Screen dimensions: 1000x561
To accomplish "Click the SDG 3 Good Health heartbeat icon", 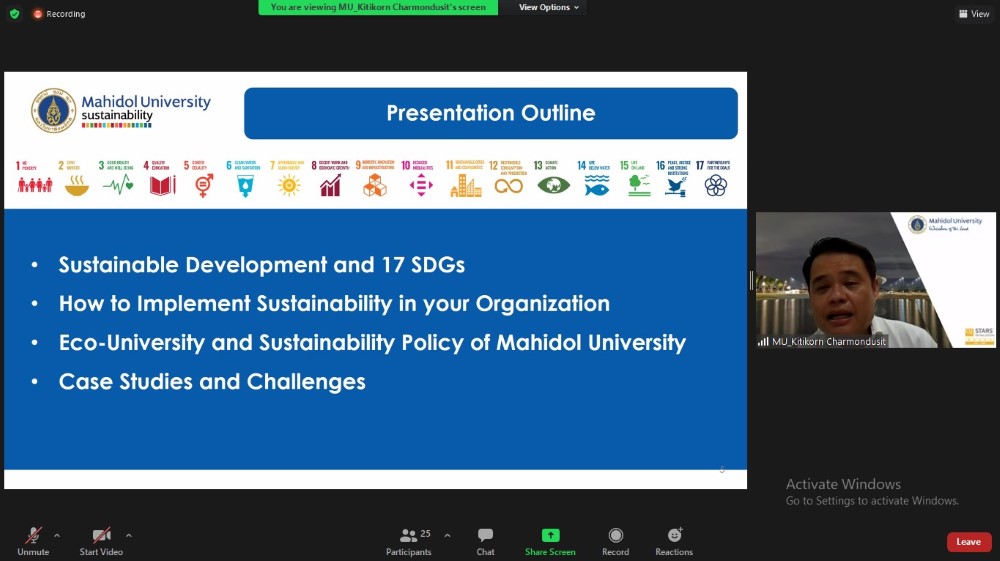I will click(119, 186).
